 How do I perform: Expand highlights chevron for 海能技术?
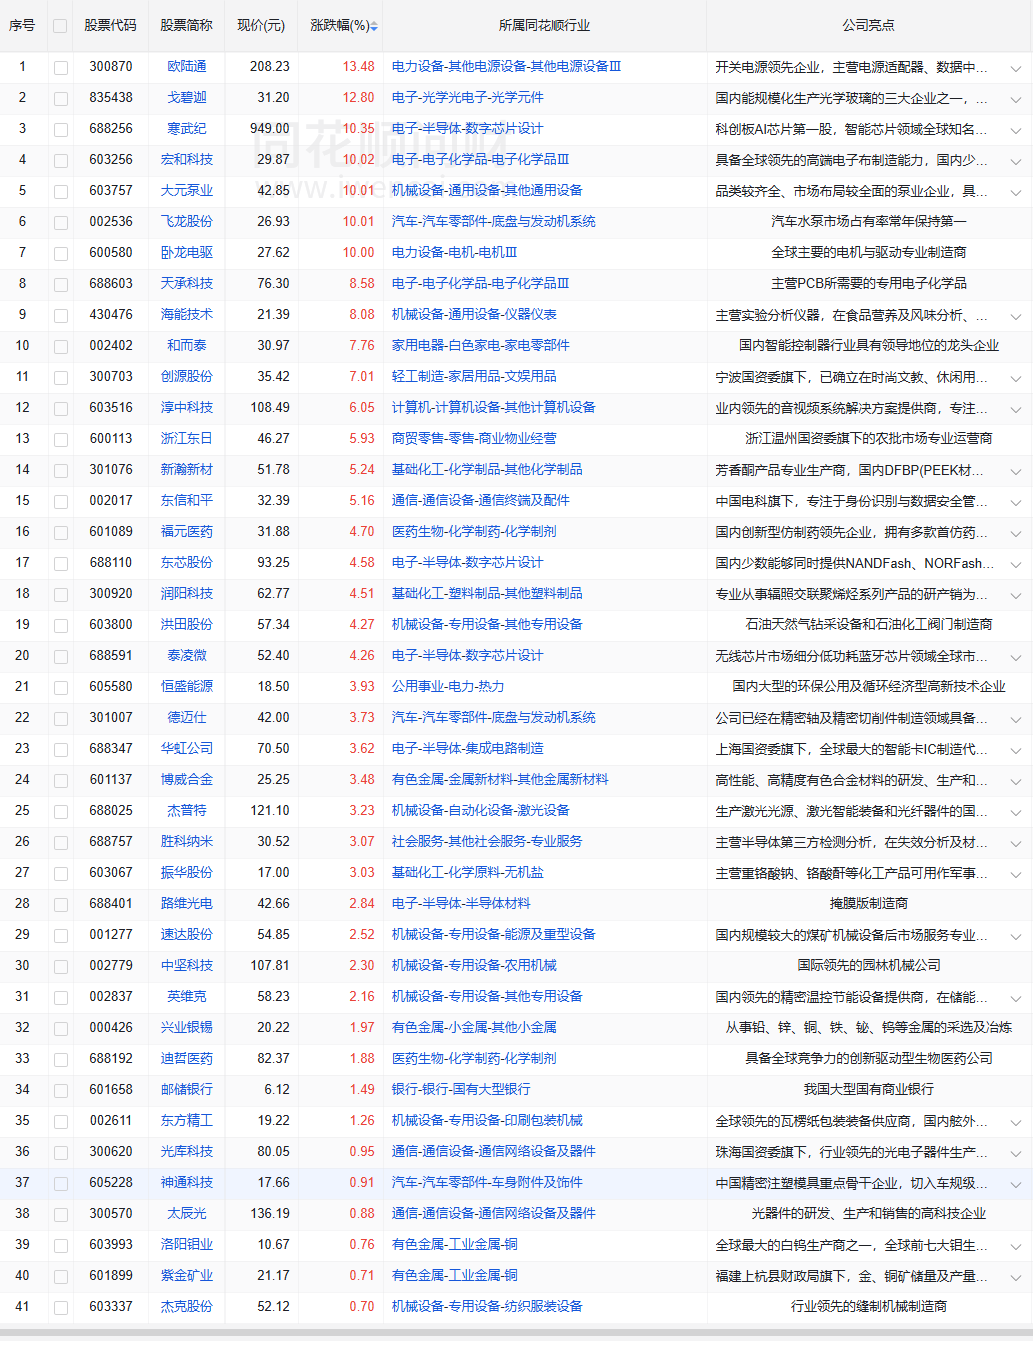point(1016,316)
